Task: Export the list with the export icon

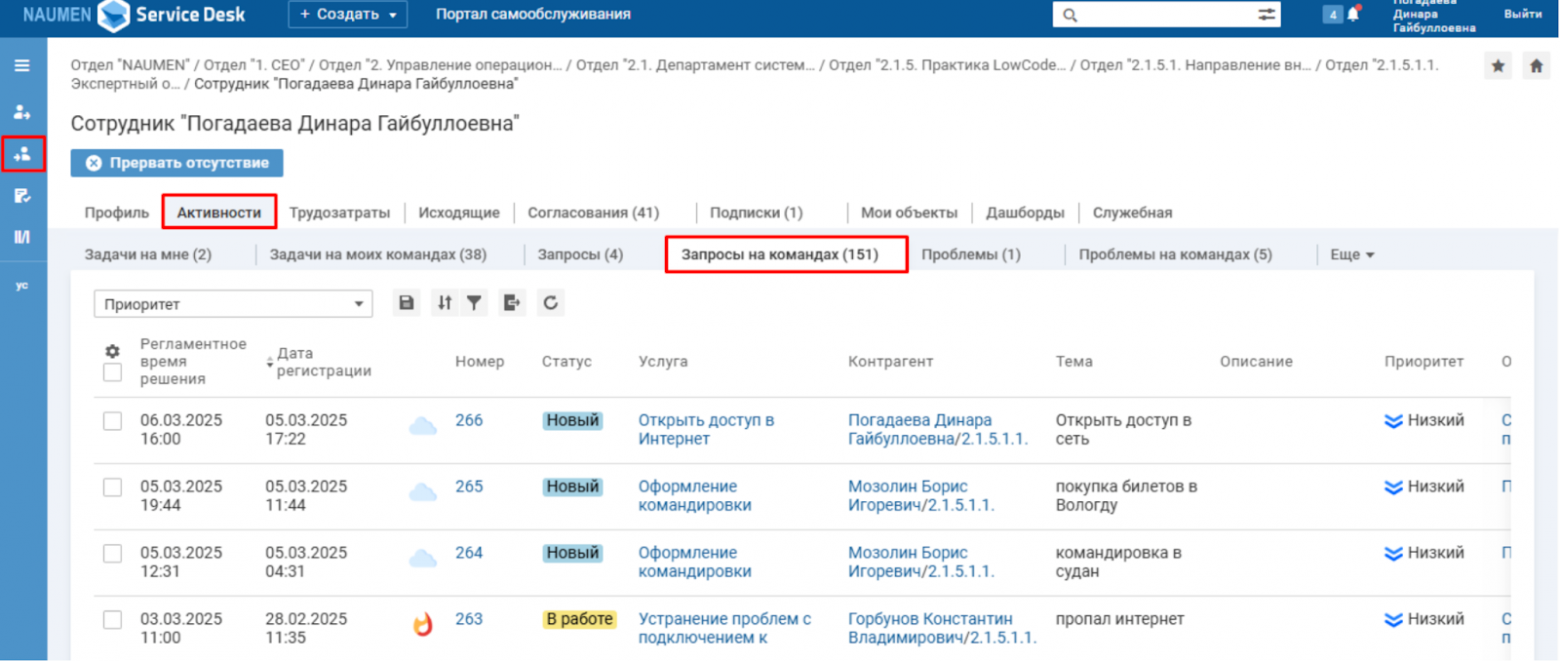Action: [513, 303]
